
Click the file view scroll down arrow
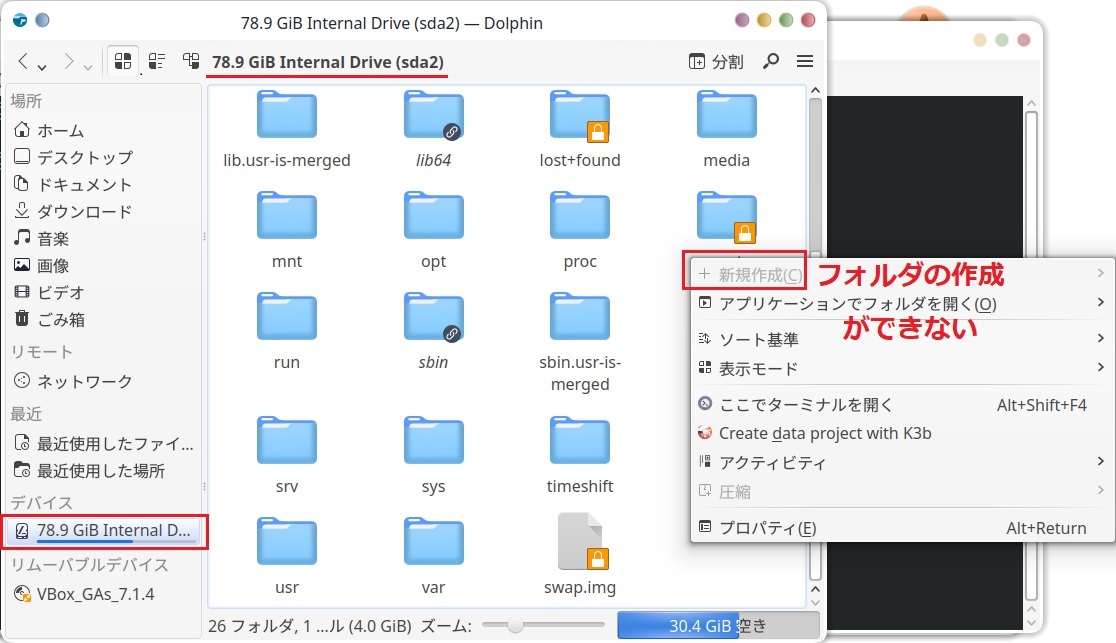tap(816, 602)
